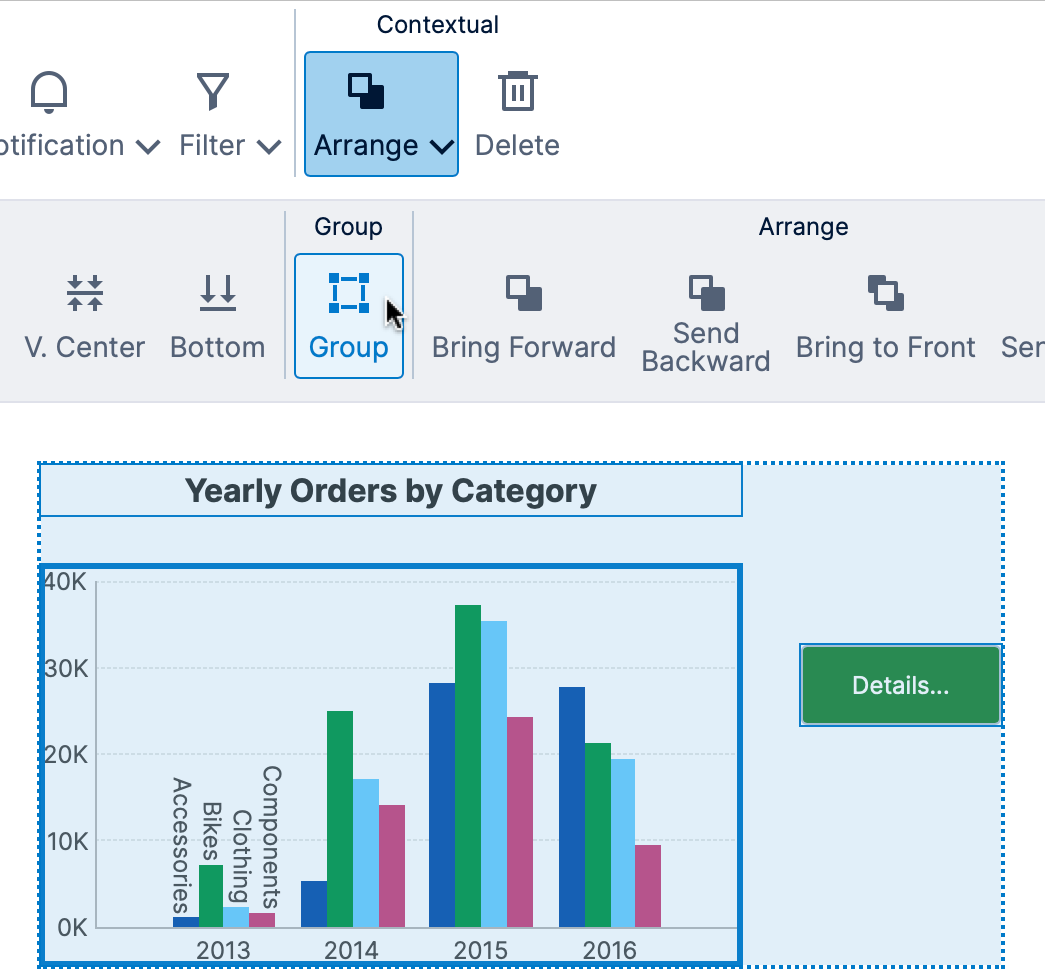
Task: Select the Yearly Orders by Category title
Action: click(x=390, y=491)
